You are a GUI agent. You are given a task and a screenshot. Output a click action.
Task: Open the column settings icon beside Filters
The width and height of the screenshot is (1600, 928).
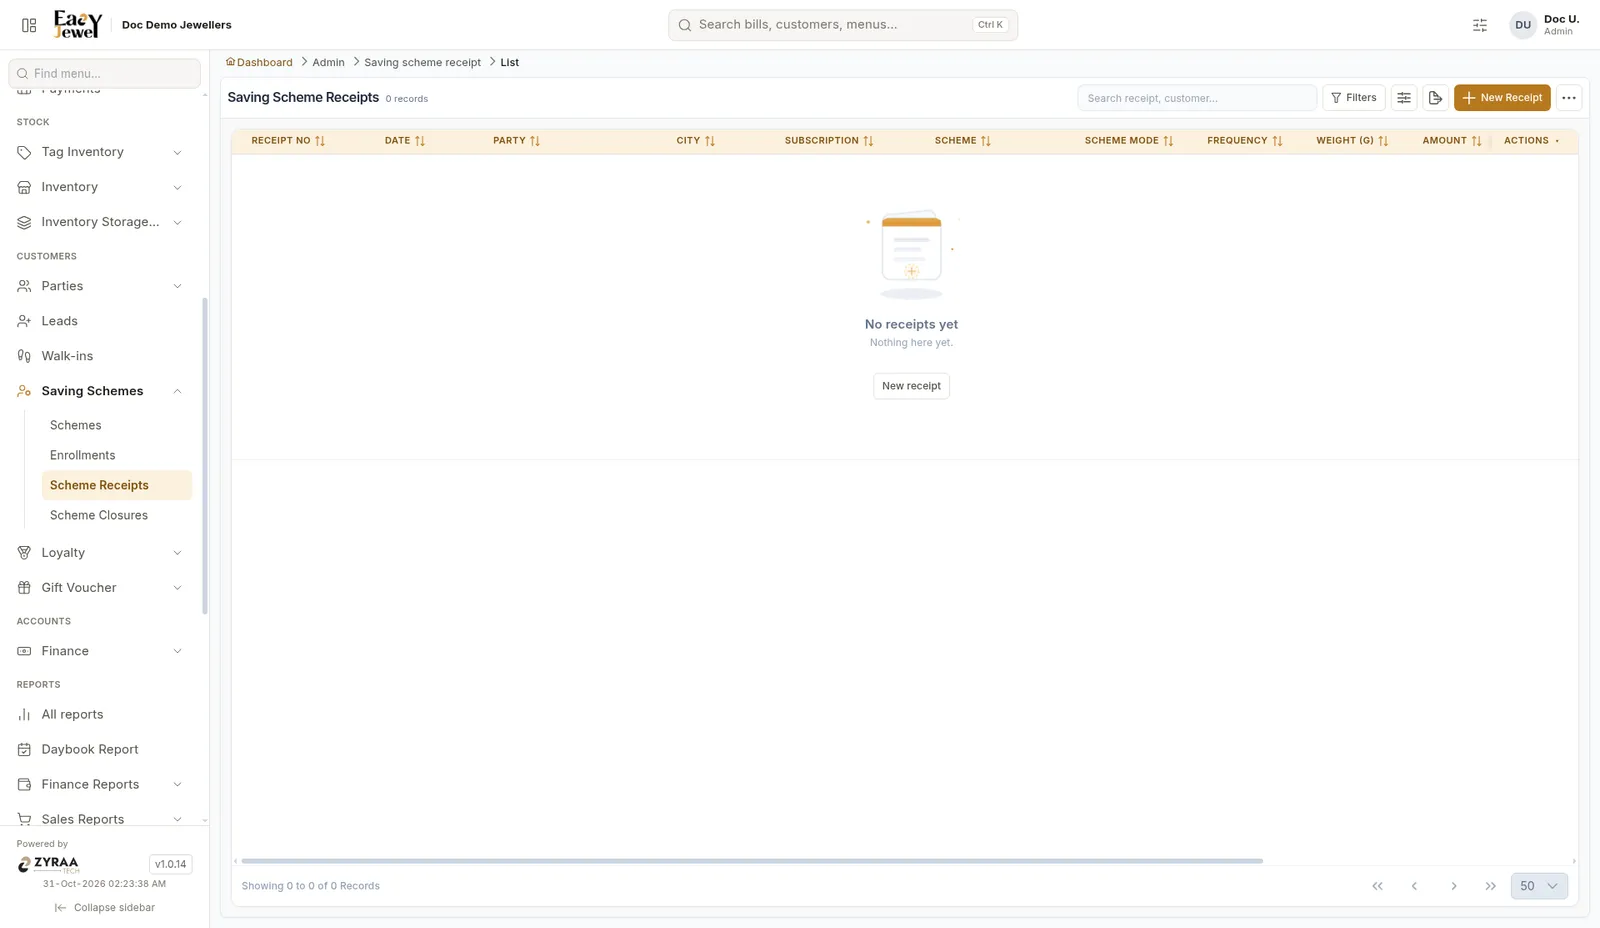(1404, 98)
